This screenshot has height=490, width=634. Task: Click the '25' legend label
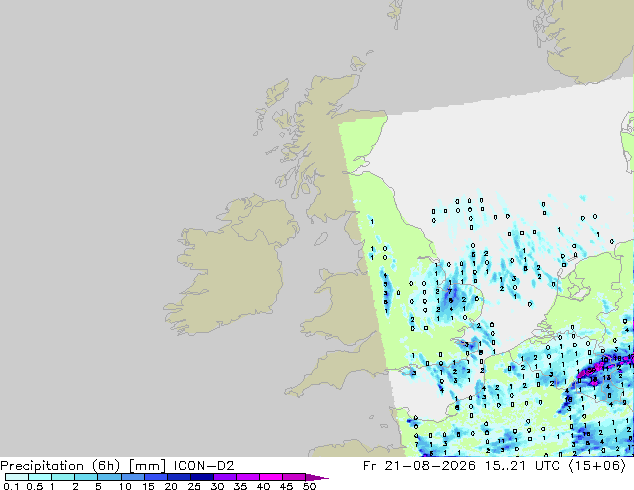click(194, 486)
